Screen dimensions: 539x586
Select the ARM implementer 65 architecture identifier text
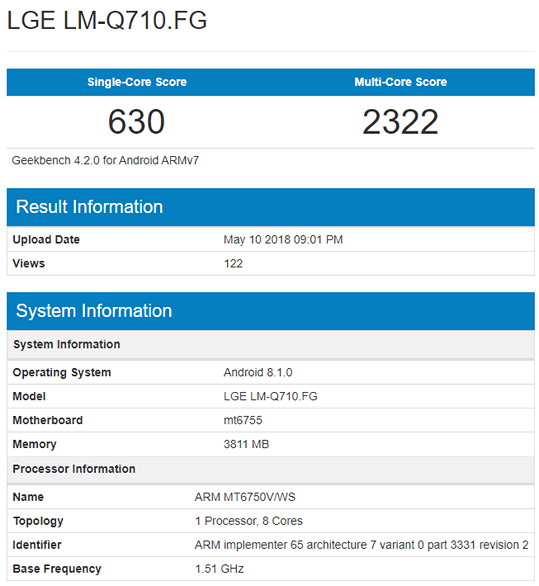point(361,545)
